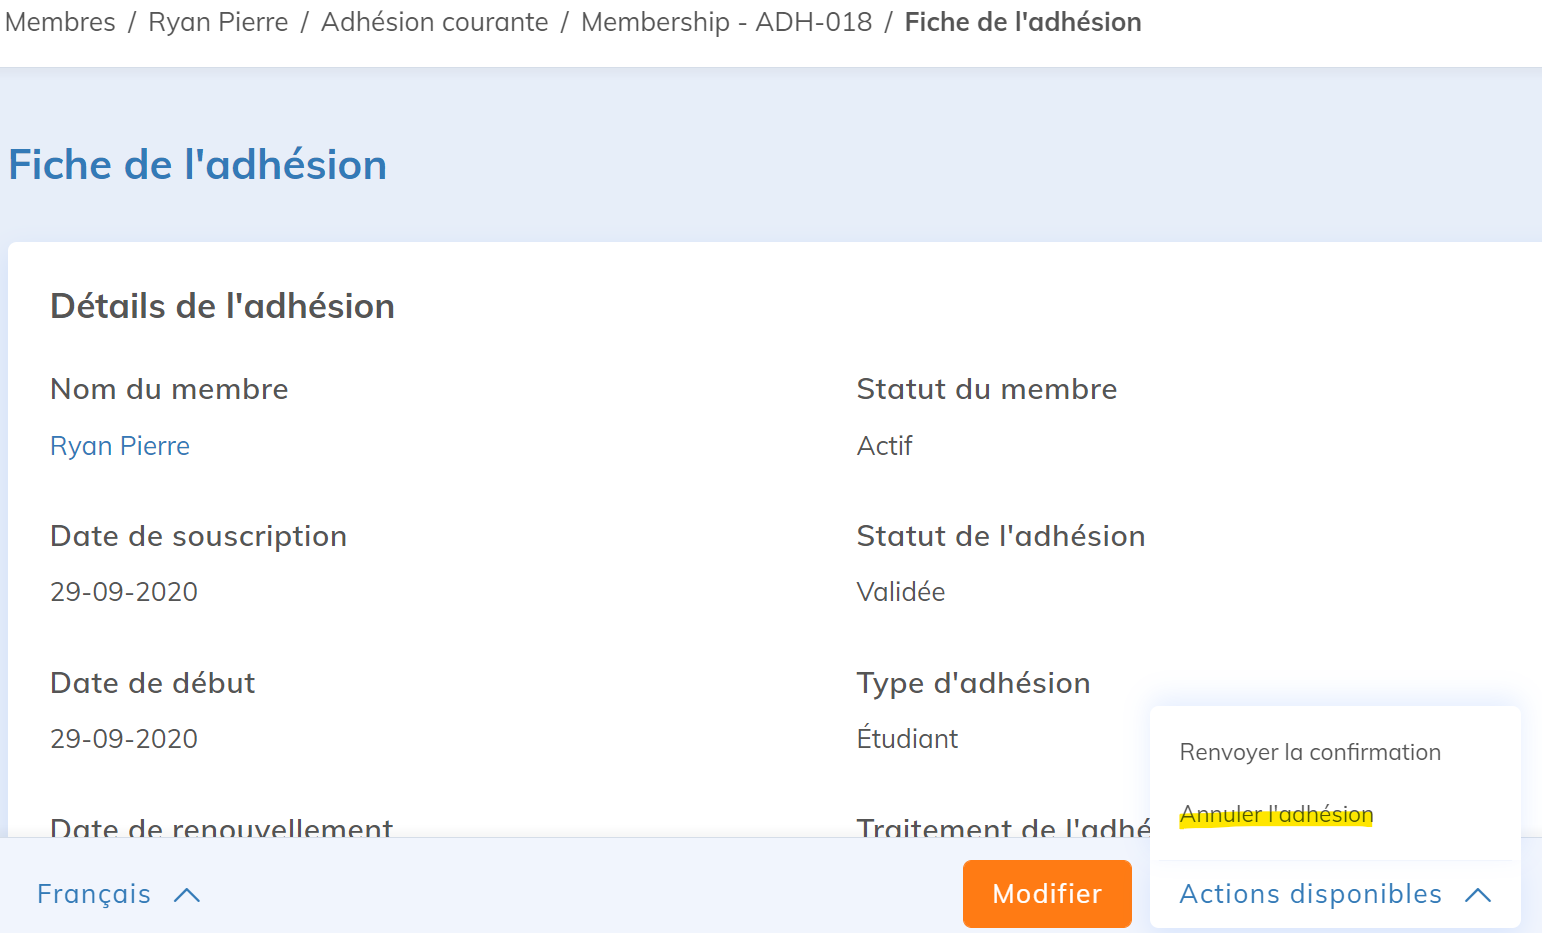Image resolution: width=1542 pixels, height=933 pixels.
Task: Choose Annuler l'adhésion menu option
Action: [x=1276, y=814]
